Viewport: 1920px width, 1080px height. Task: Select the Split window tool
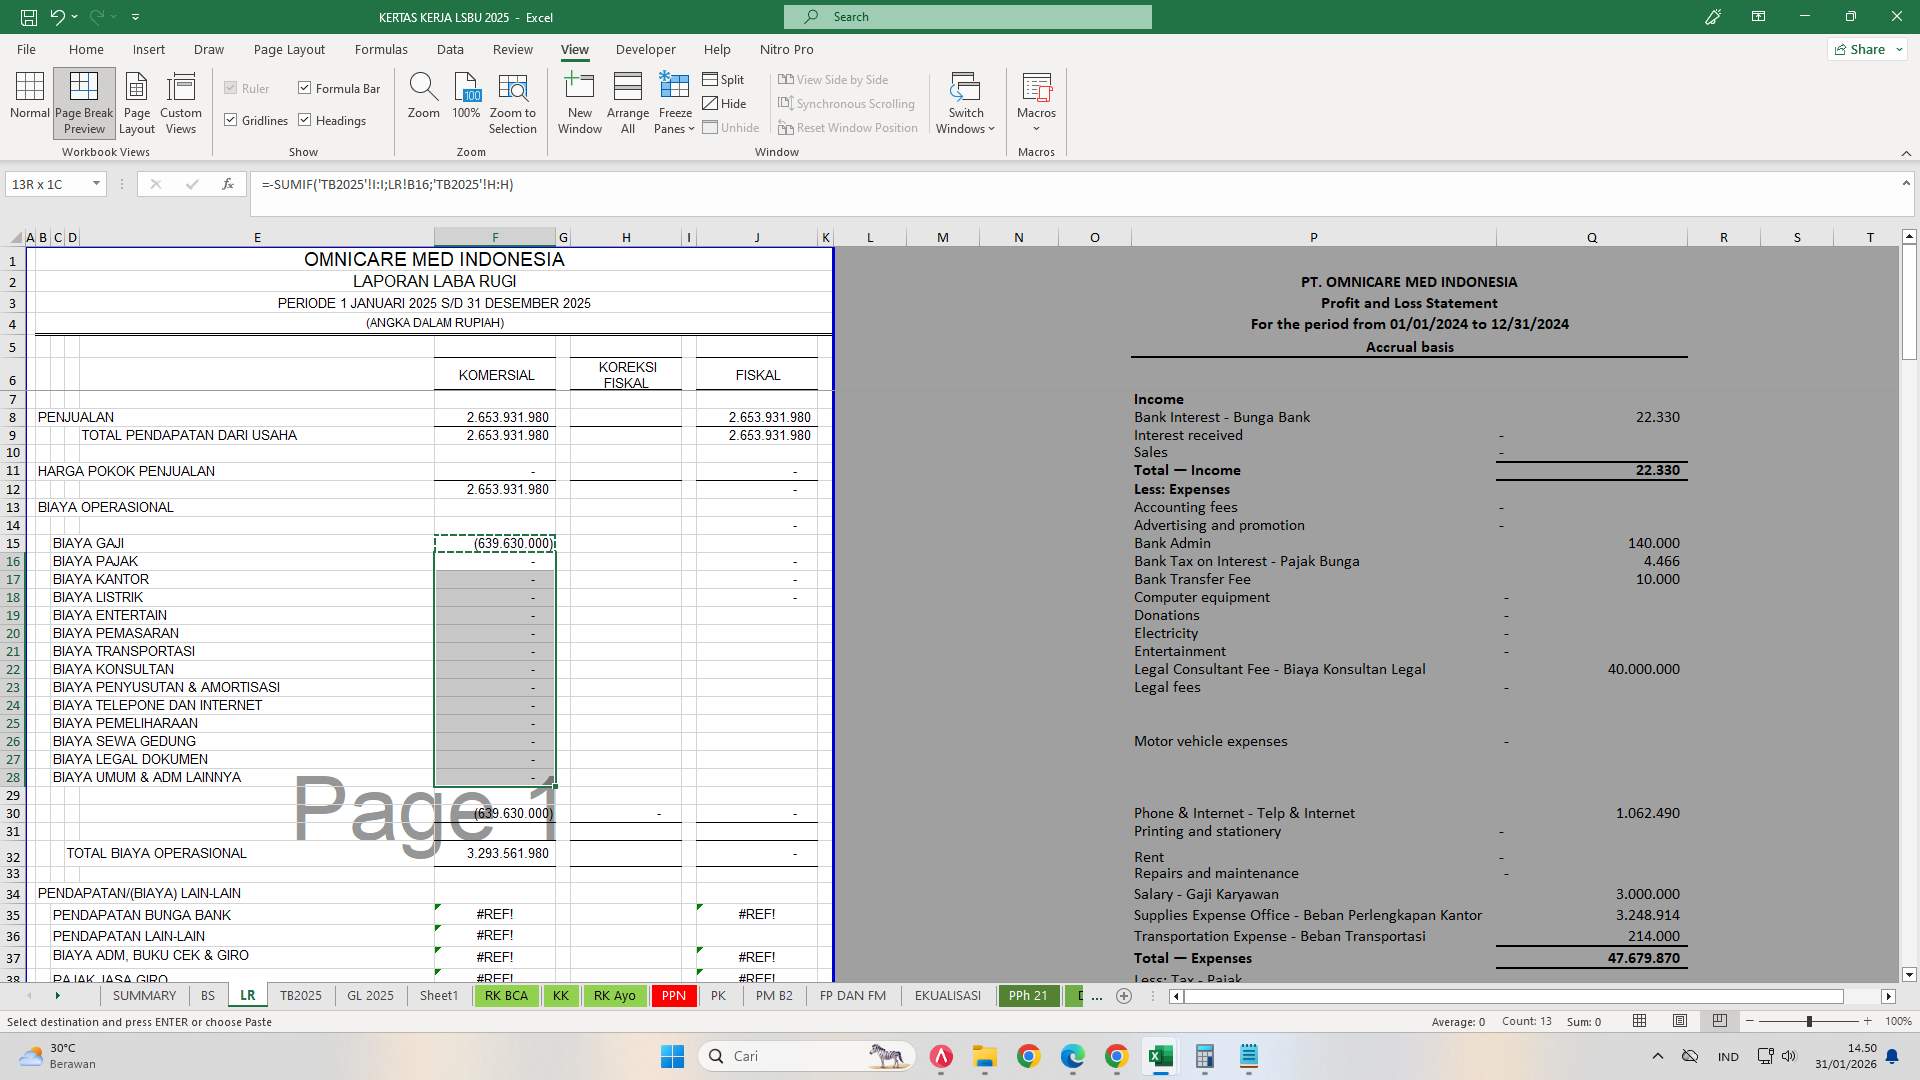tap(724, 79)
